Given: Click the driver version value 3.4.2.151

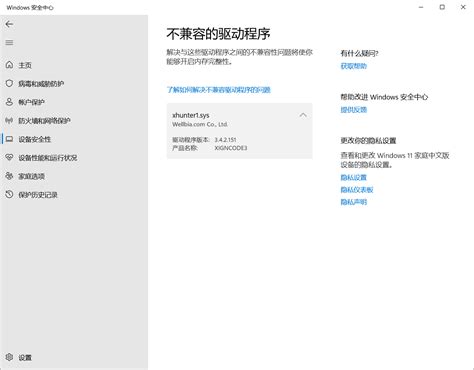Looking at the screenshot, I should pyautogui.click(x=226, y=140).
